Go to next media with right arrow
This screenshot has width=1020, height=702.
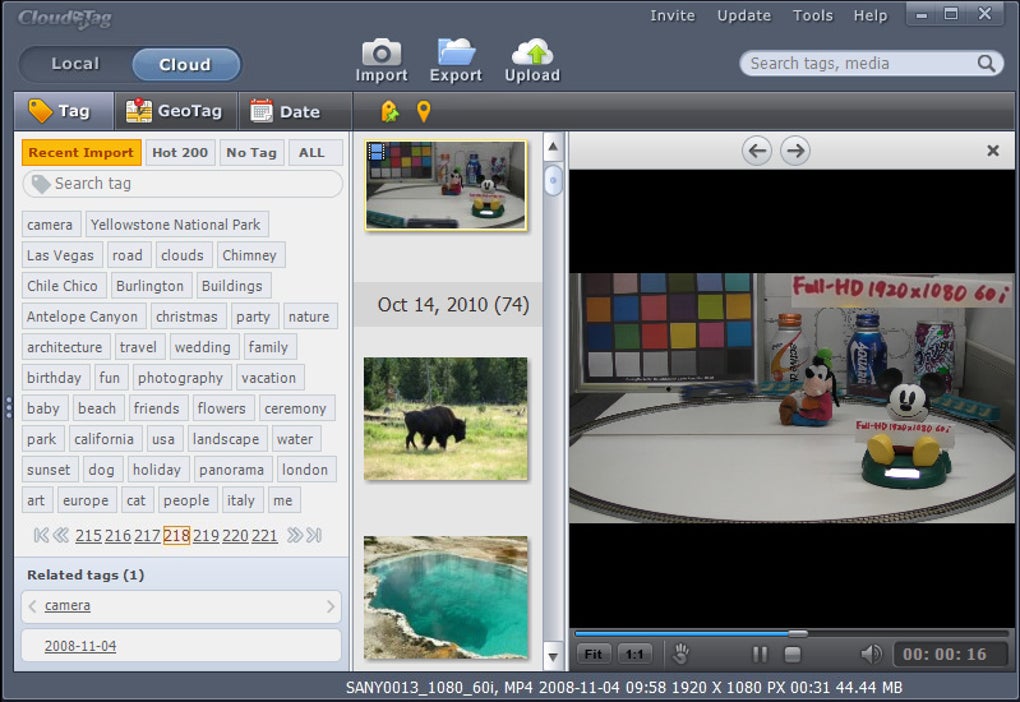(795, 151)
